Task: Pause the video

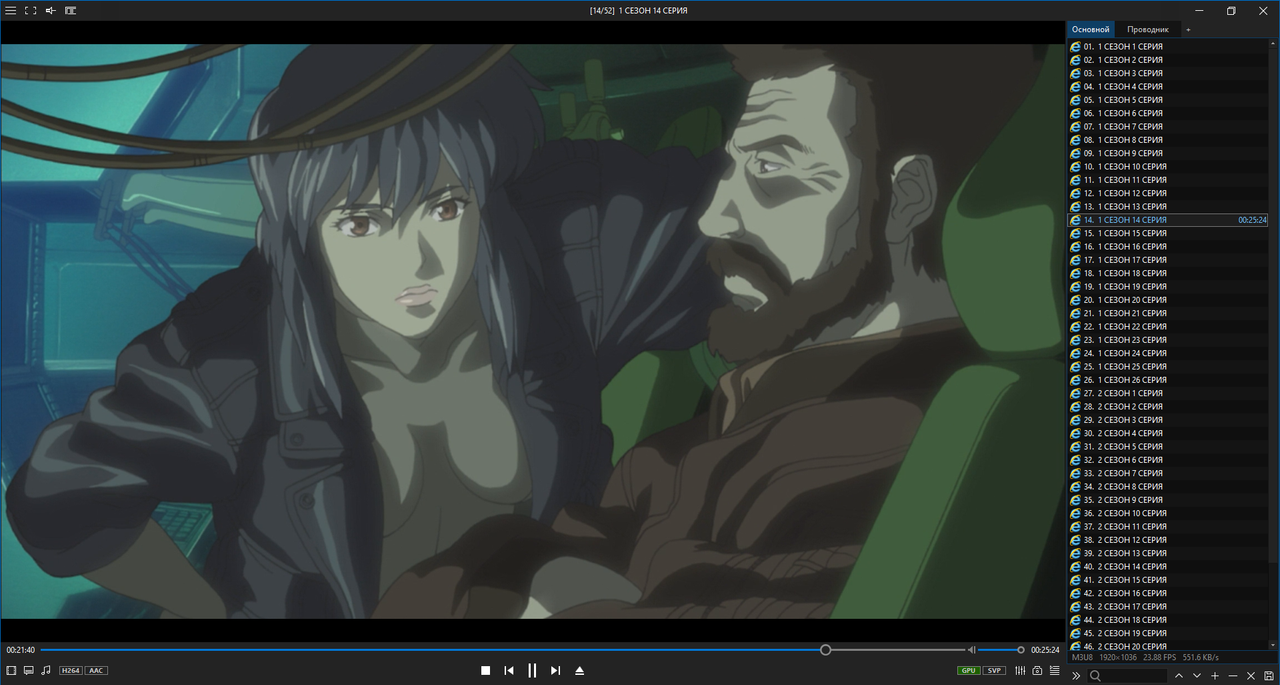Action: pos(532,670)
